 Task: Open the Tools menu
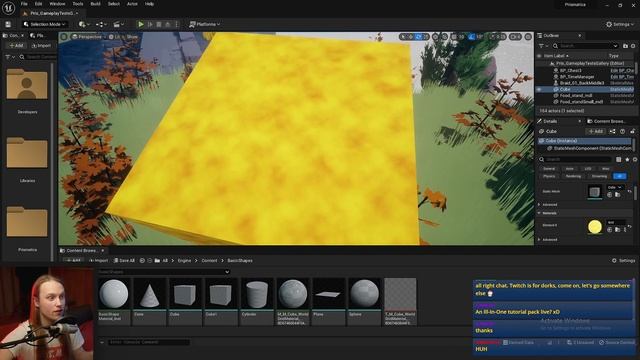(x=78, y=4)
